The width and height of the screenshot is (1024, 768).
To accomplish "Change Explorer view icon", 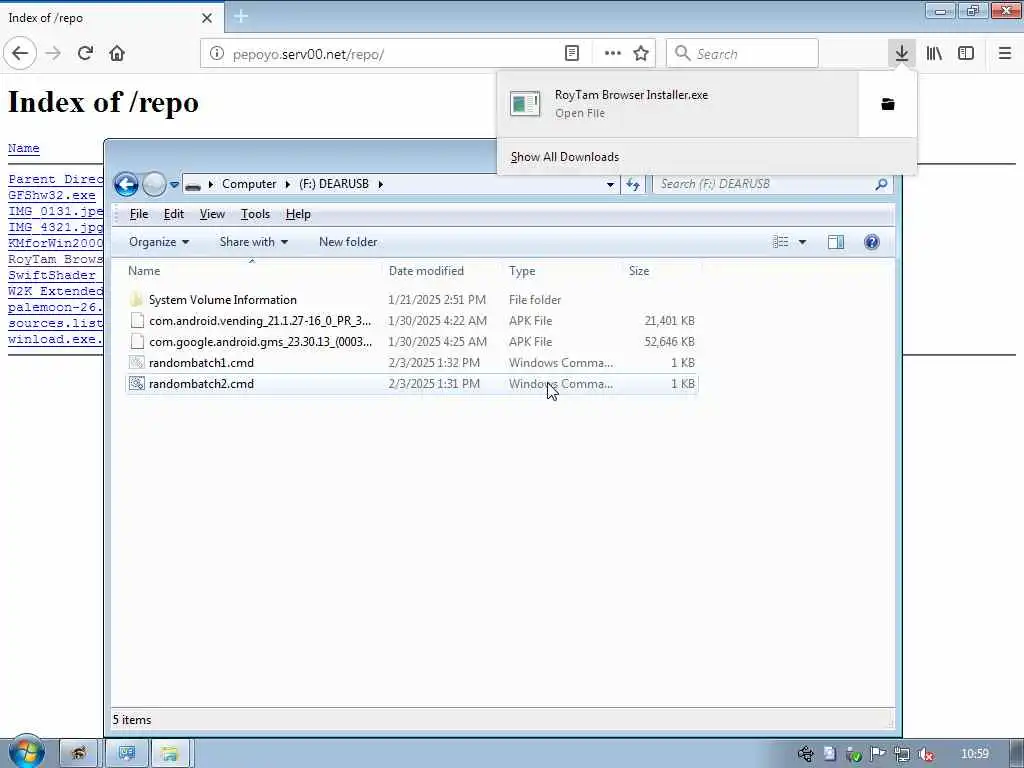I will pyautogui.click(x=780, y=242).
